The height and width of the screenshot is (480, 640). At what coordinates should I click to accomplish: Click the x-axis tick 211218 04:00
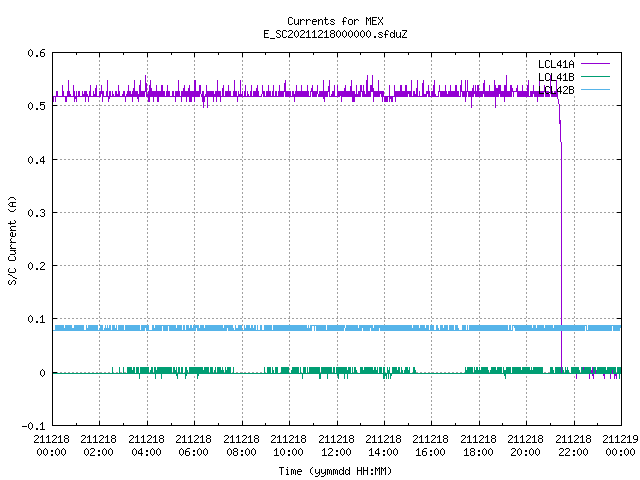point(147,445)
